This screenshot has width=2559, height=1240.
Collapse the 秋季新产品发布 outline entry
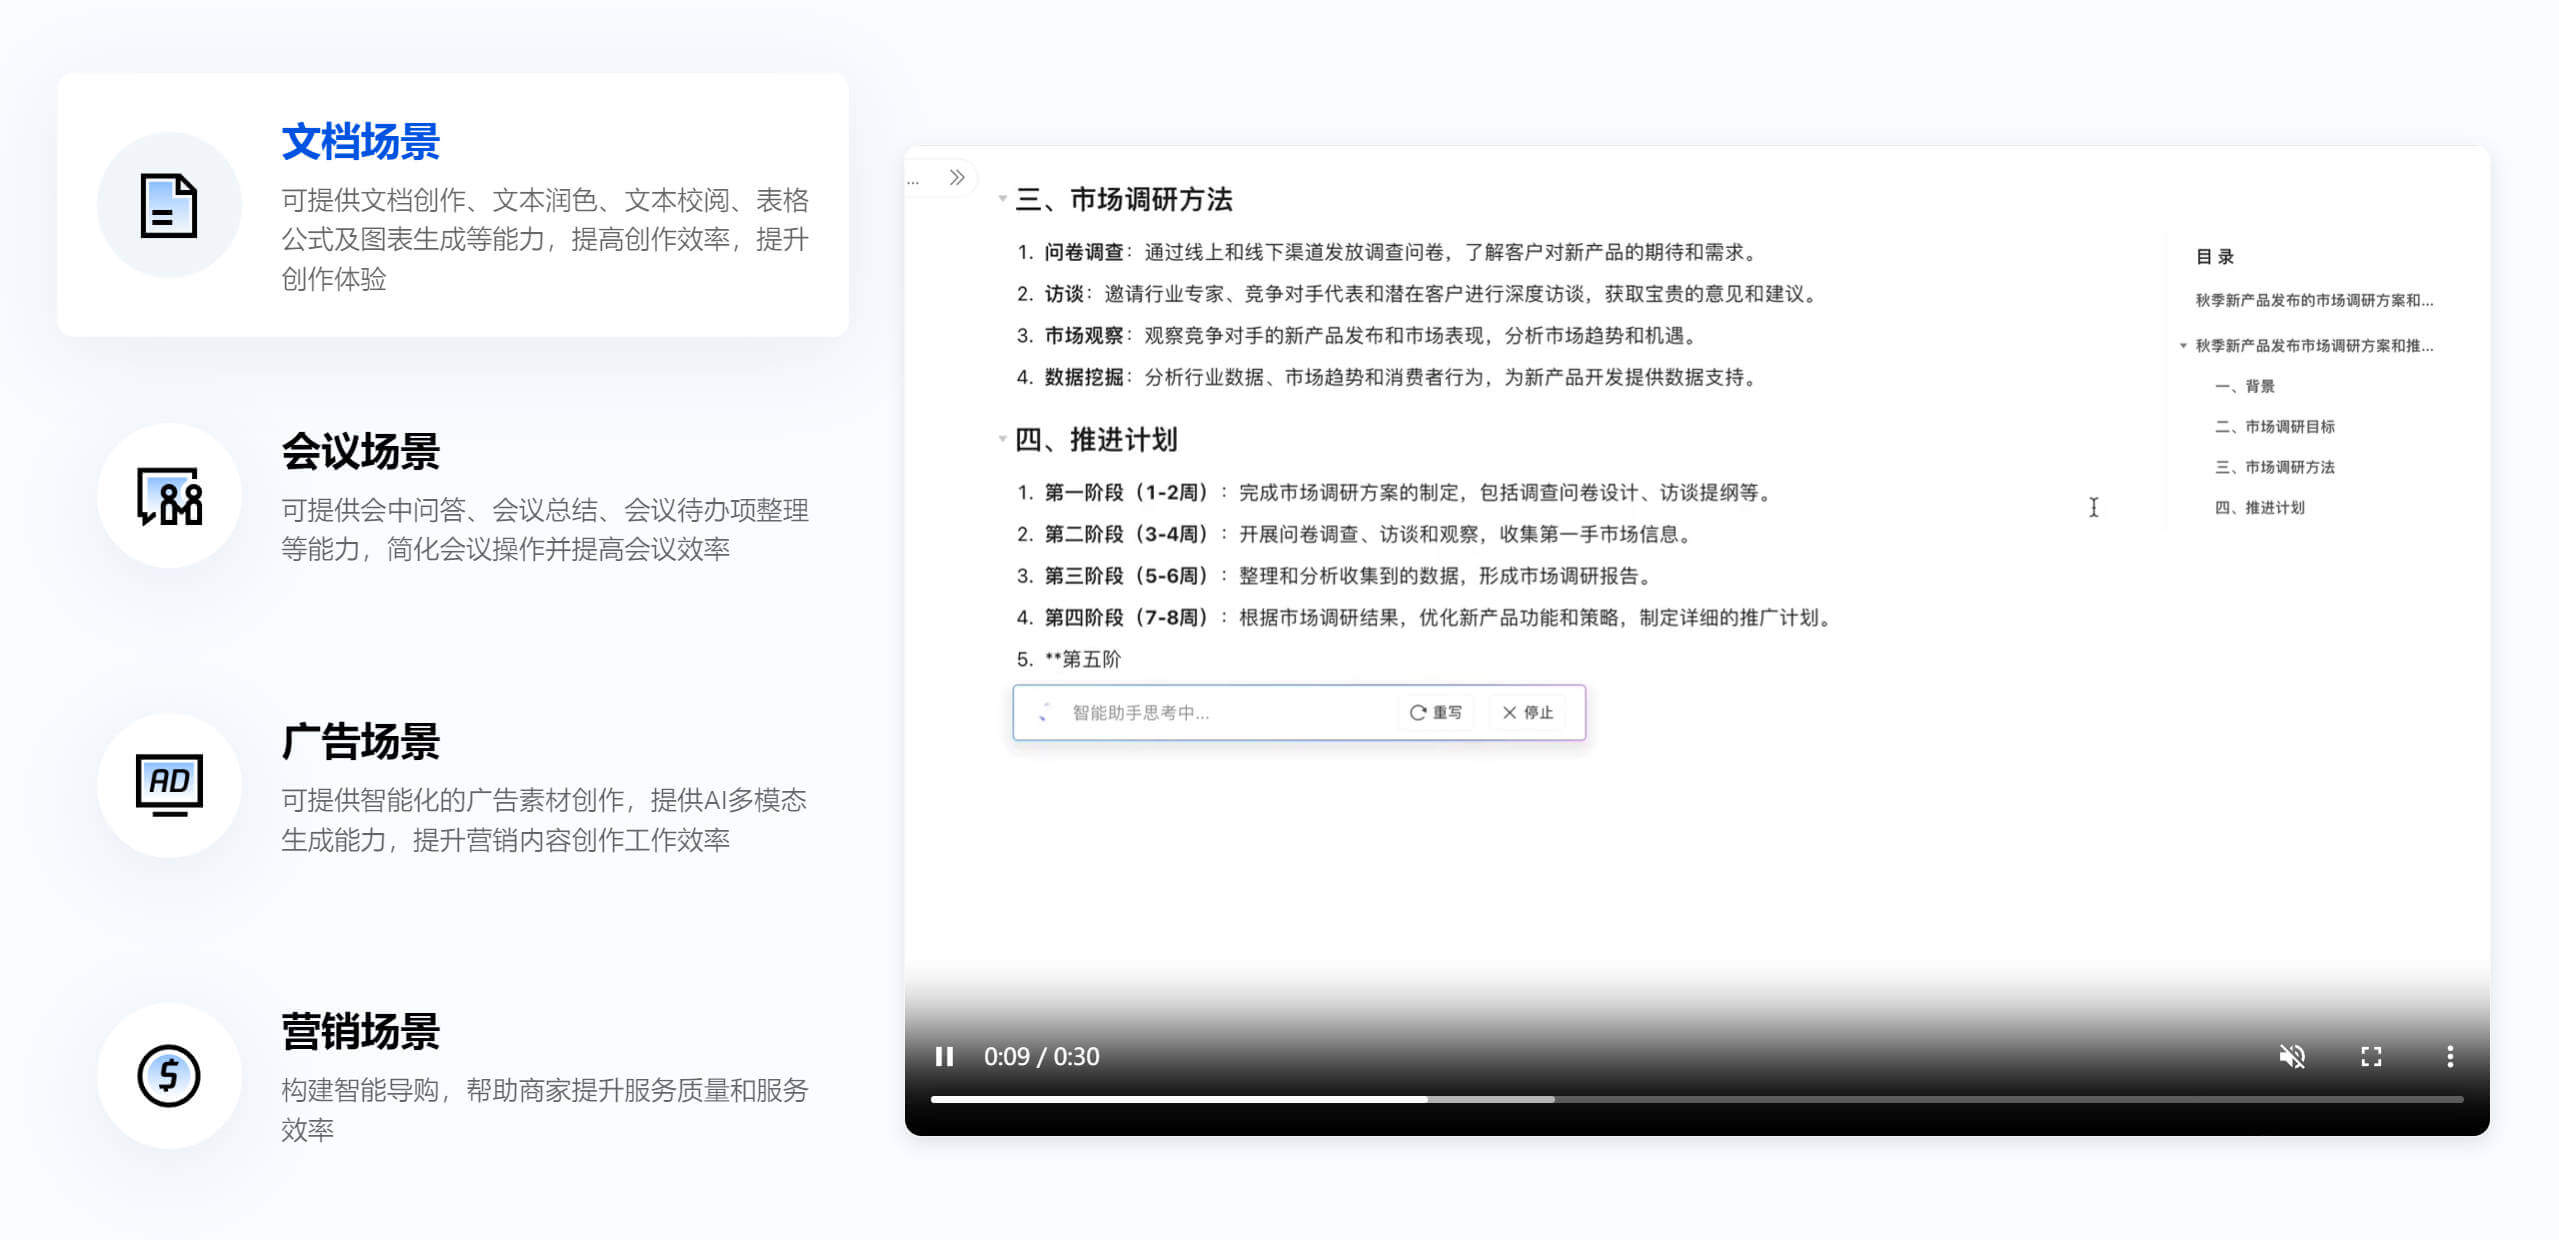[2183, 347]
